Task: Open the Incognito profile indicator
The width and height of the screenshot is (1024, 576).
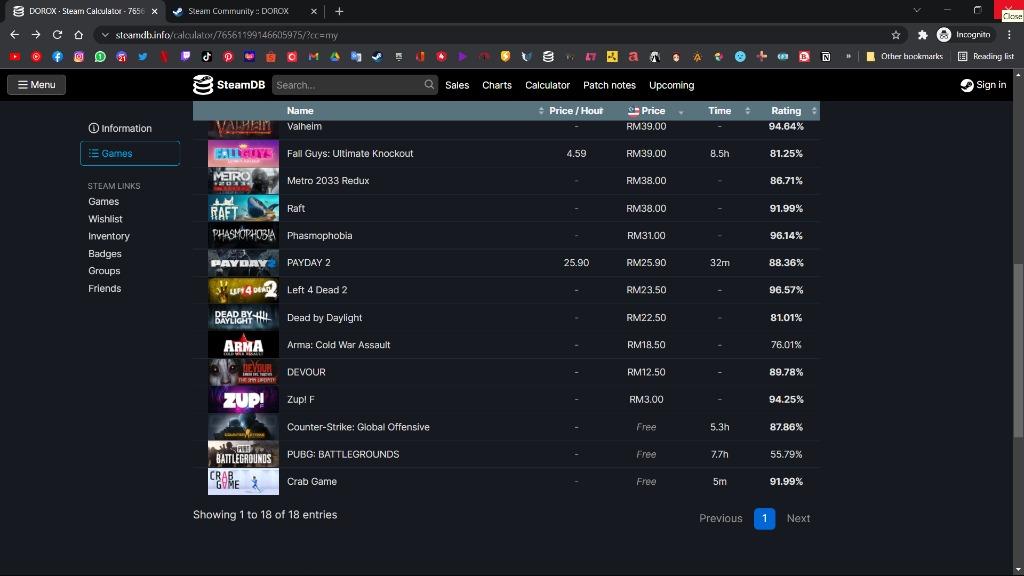Action: coord(964,35)
